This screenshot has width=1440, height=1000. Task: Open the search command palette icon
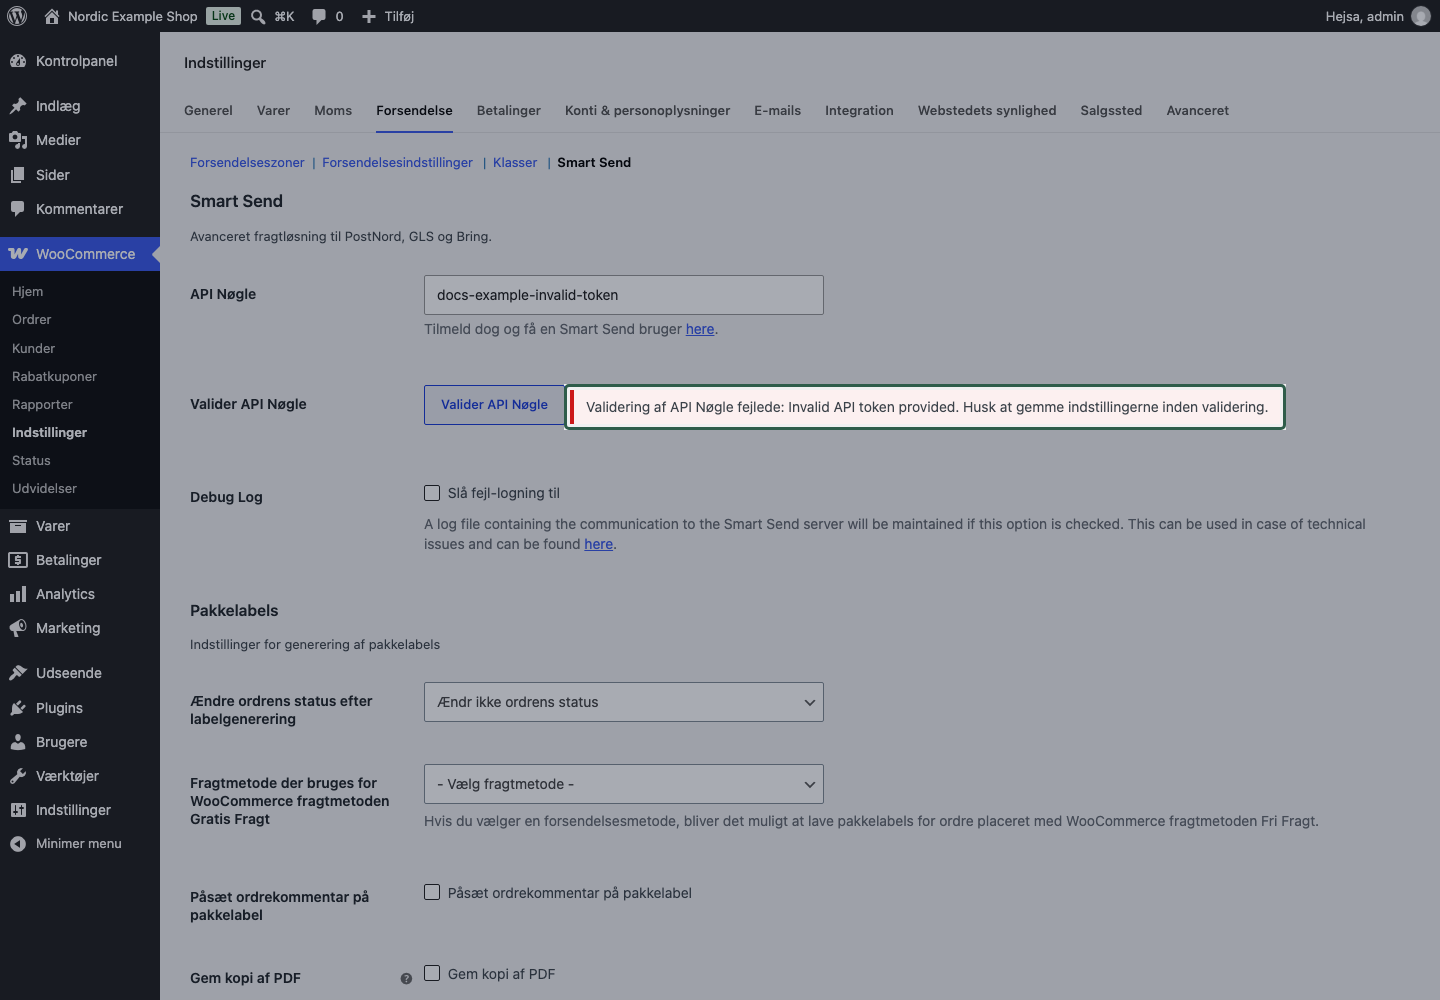tap(258, 16)
